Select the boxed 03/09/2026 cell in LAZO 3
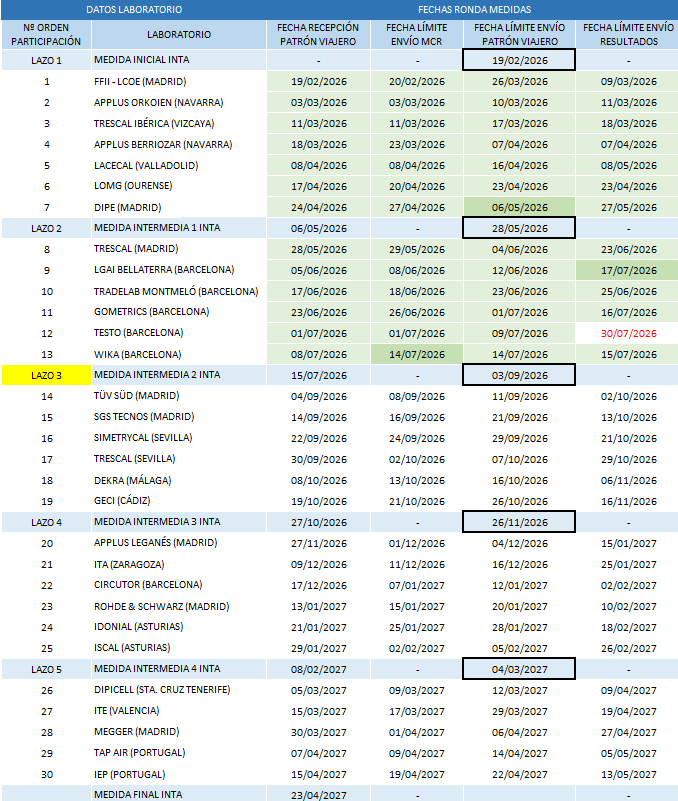The image size is (678, 801). [519, 375]
